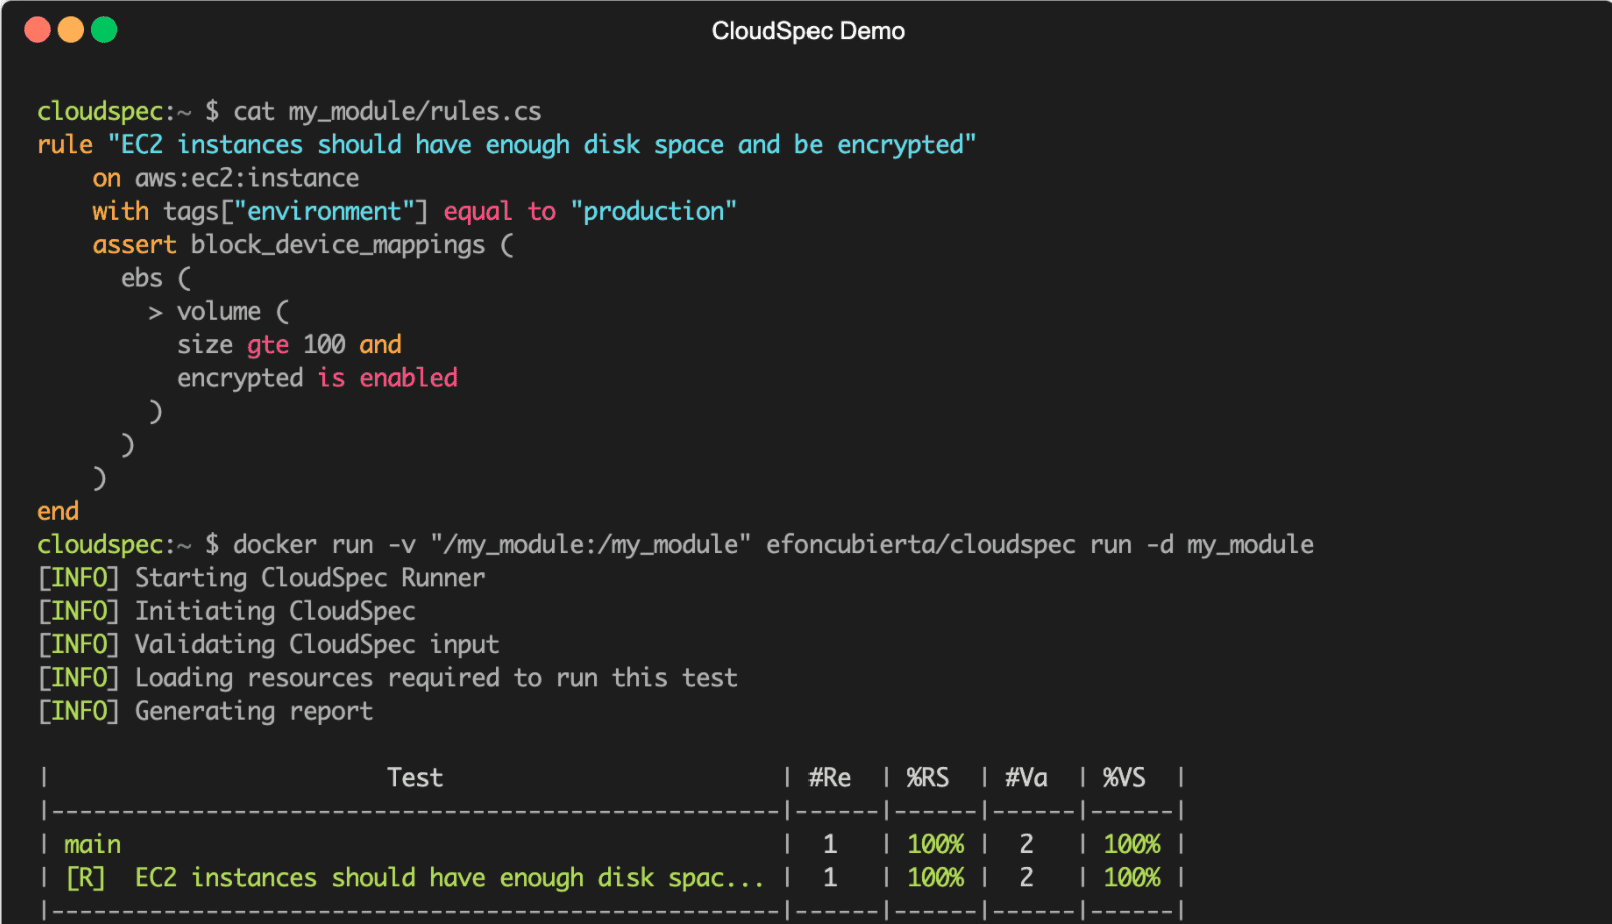Click 'Validating CloudSpec input' log line

(317, 645)
